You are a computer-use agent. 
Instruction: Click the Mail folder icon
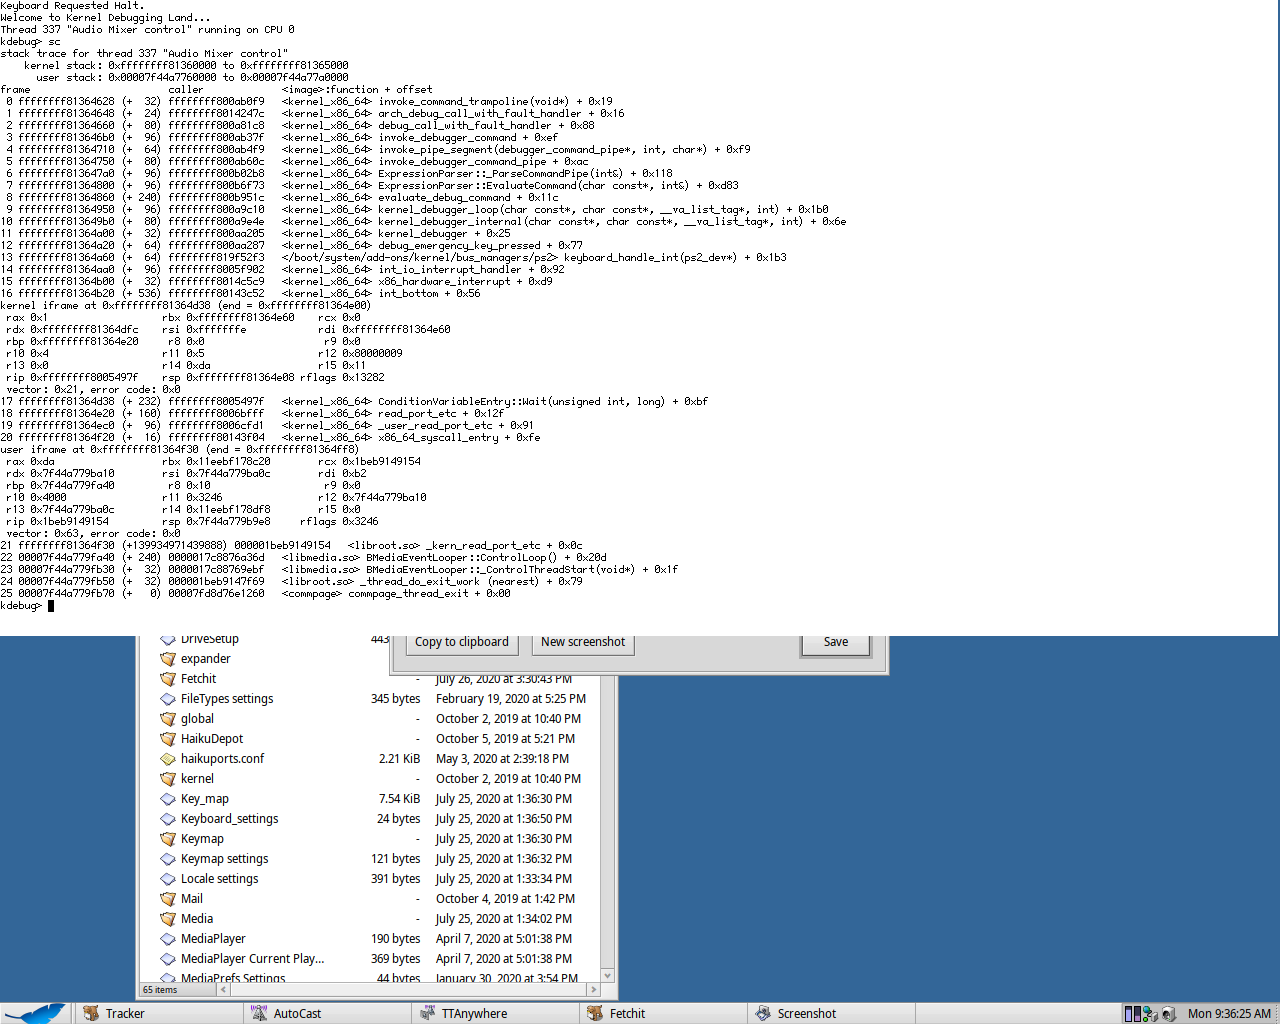pos(168,899)
